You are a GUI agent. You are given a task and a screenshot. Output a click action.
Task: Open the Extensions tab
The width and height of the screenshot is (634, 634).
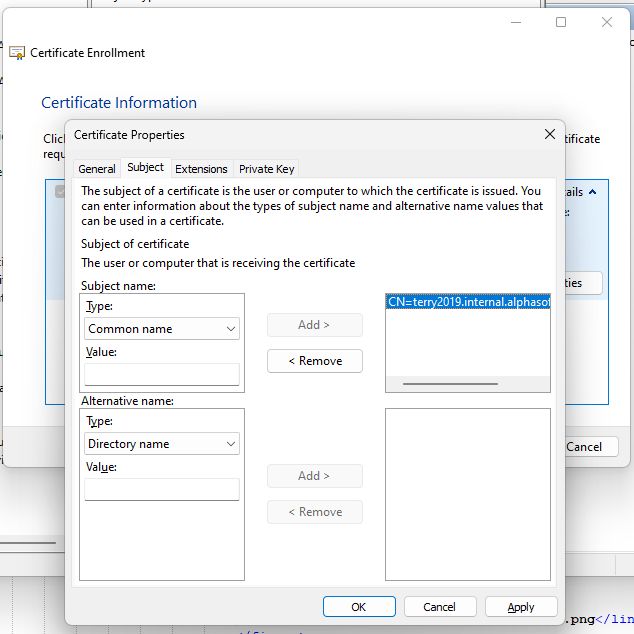click(201, 169)
